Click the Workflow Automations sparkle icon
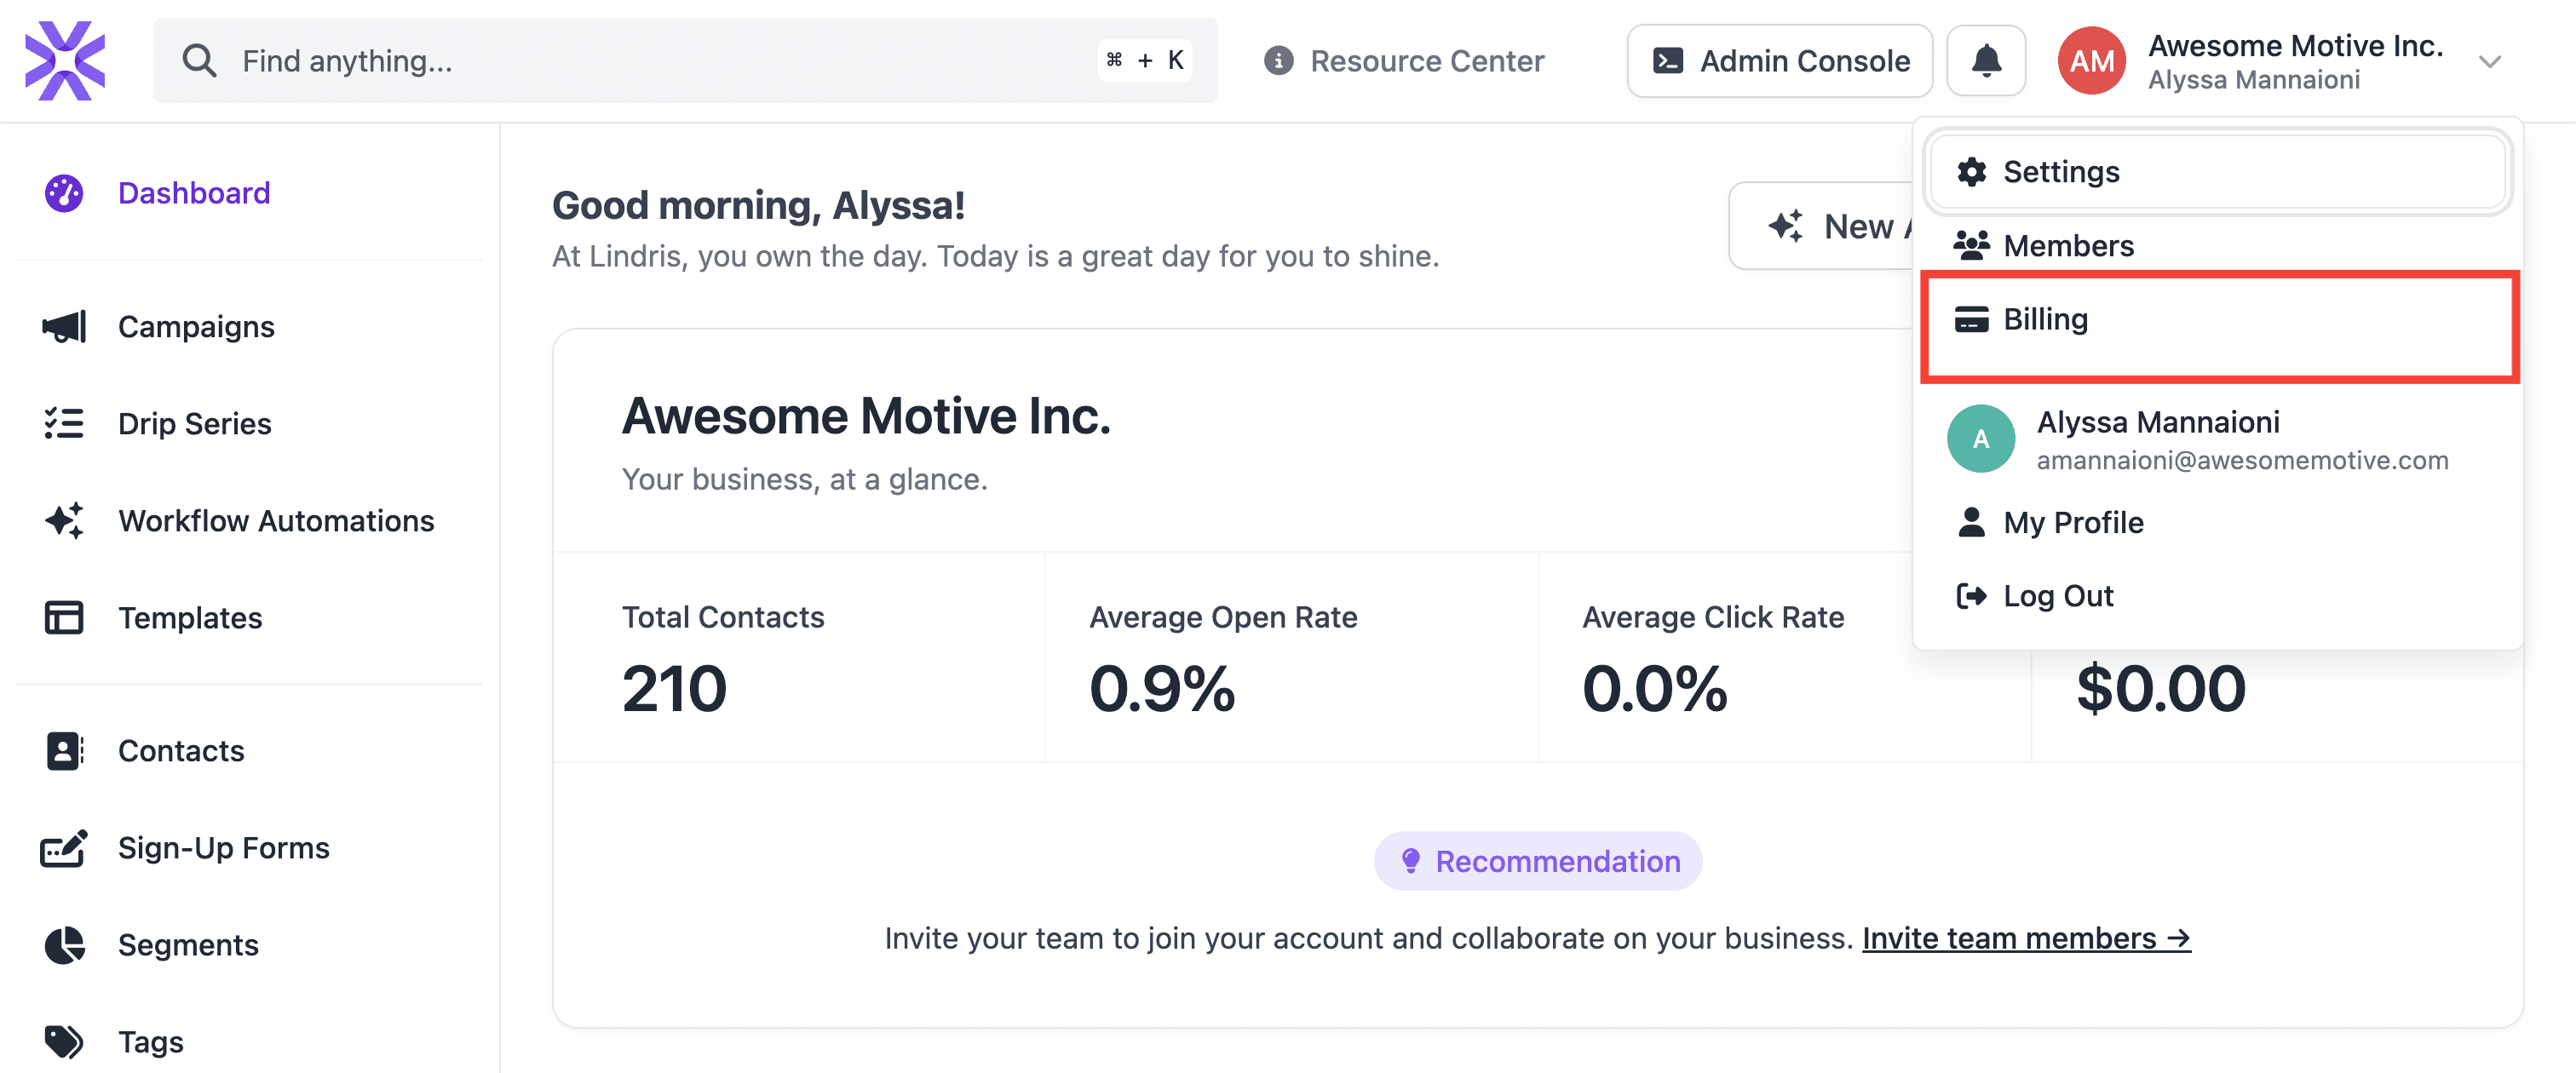2576x1073 pixels. [x=64, y=520]
